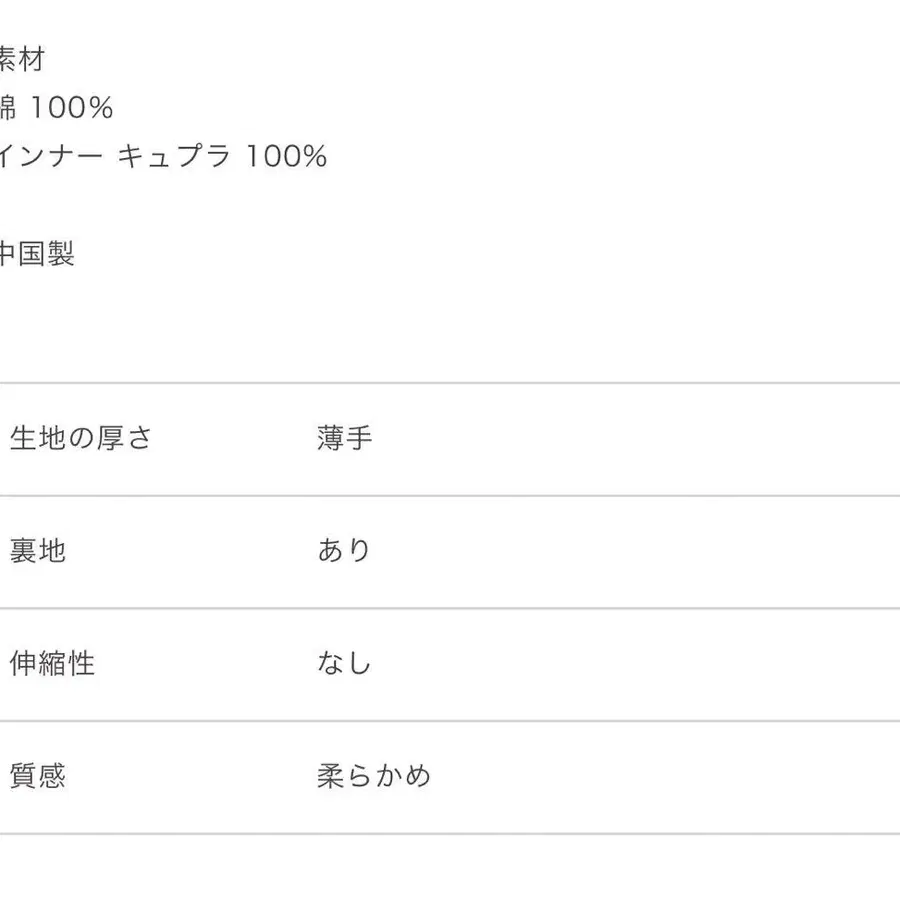Image resolution: width=900 pixels, height=900 pixels.
Task: Click the 伸縮性 row label
Action: tap(52, 664)
